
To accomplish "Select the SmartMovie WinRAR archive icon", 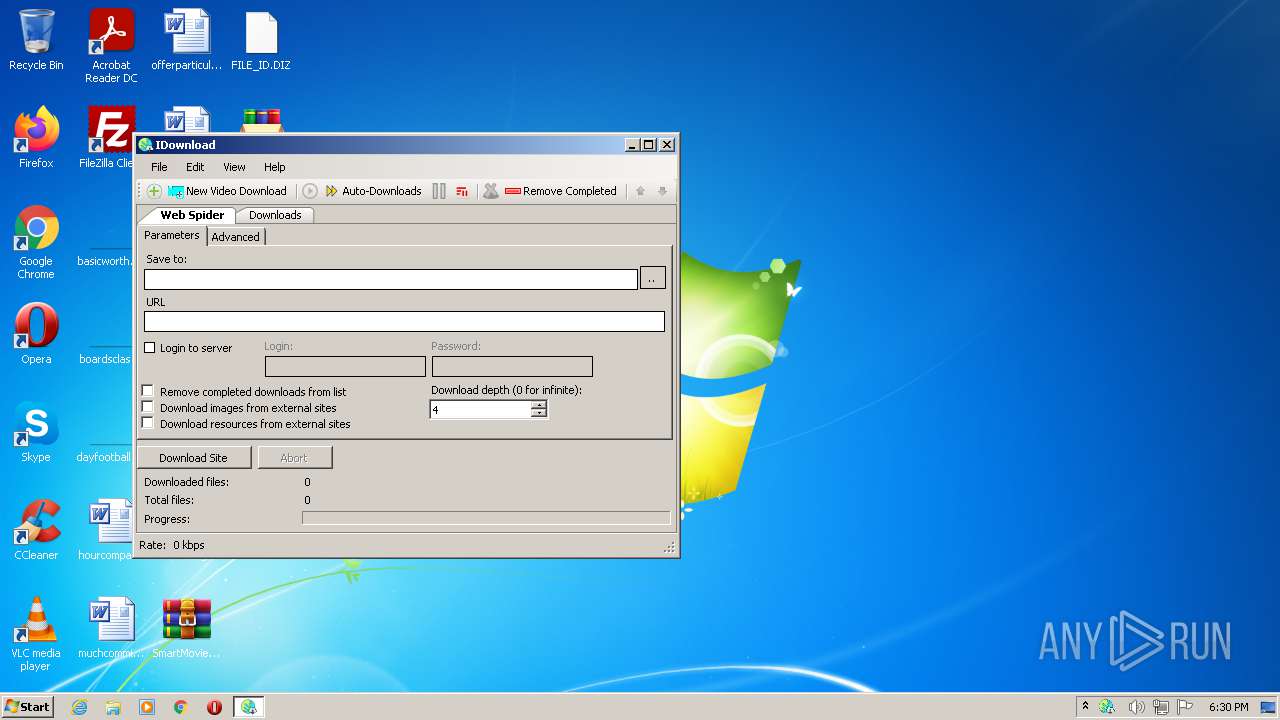I will [187, 628].
